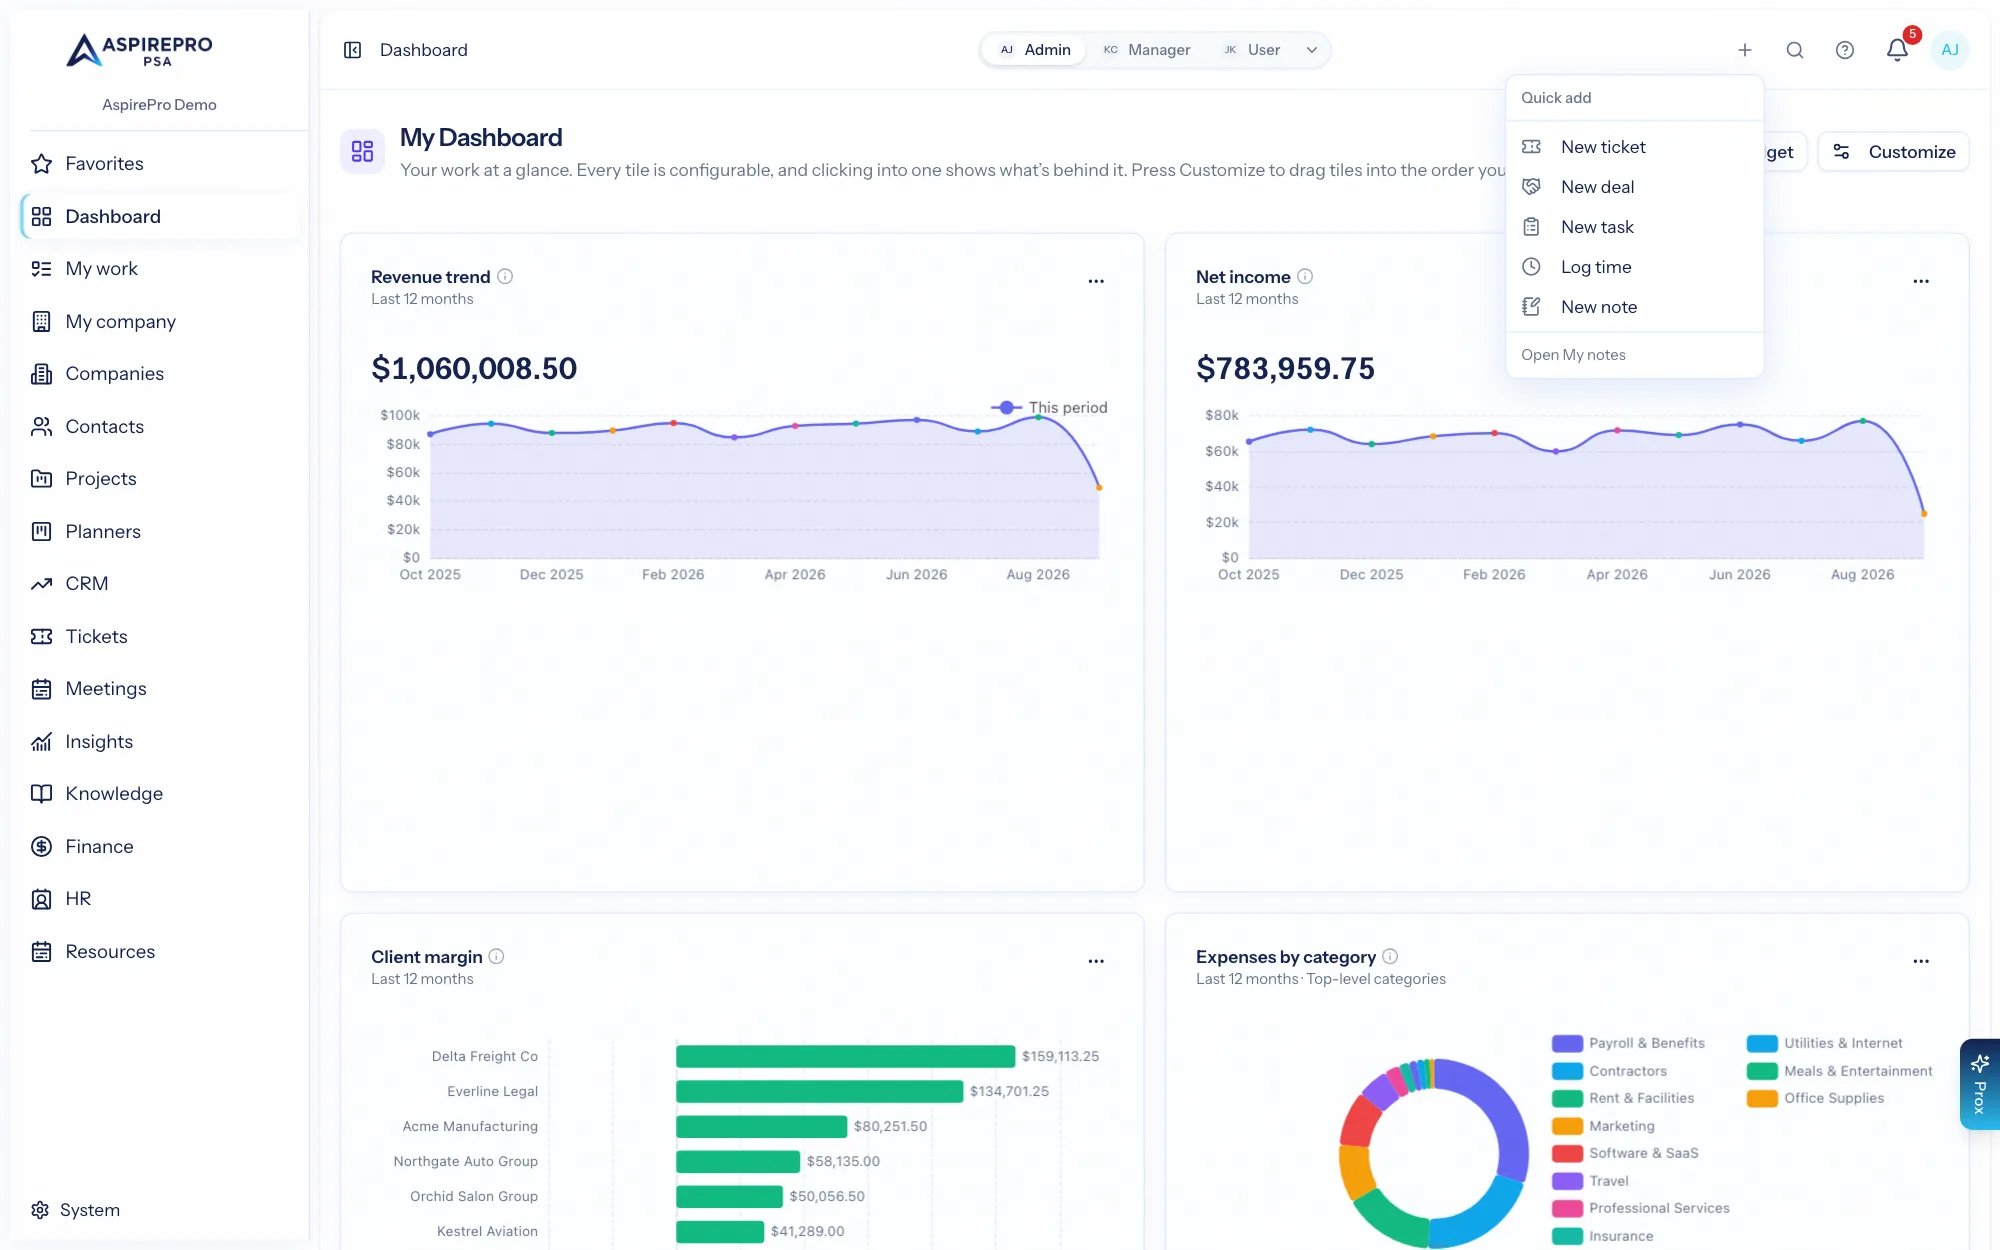Click the Northgate Auto Group margin bar

(x=738, y=1162)
